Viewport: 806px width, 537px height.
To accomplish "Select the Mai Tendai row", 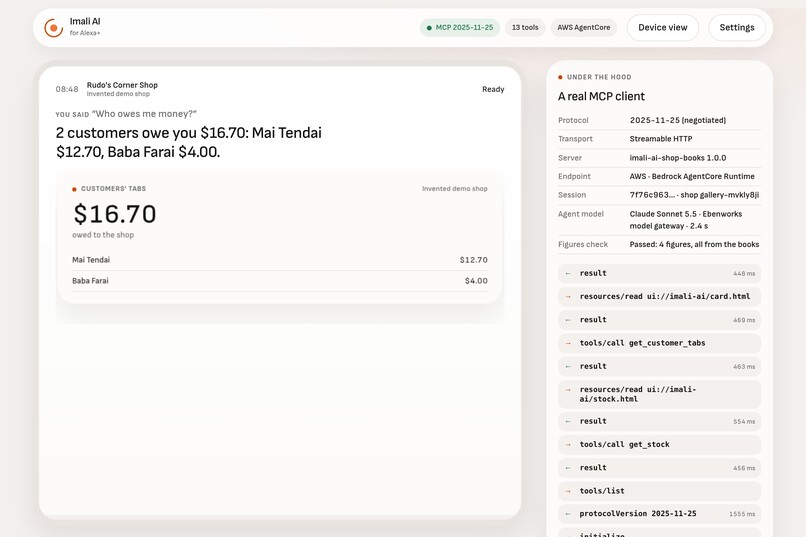I will coord(280,260).
